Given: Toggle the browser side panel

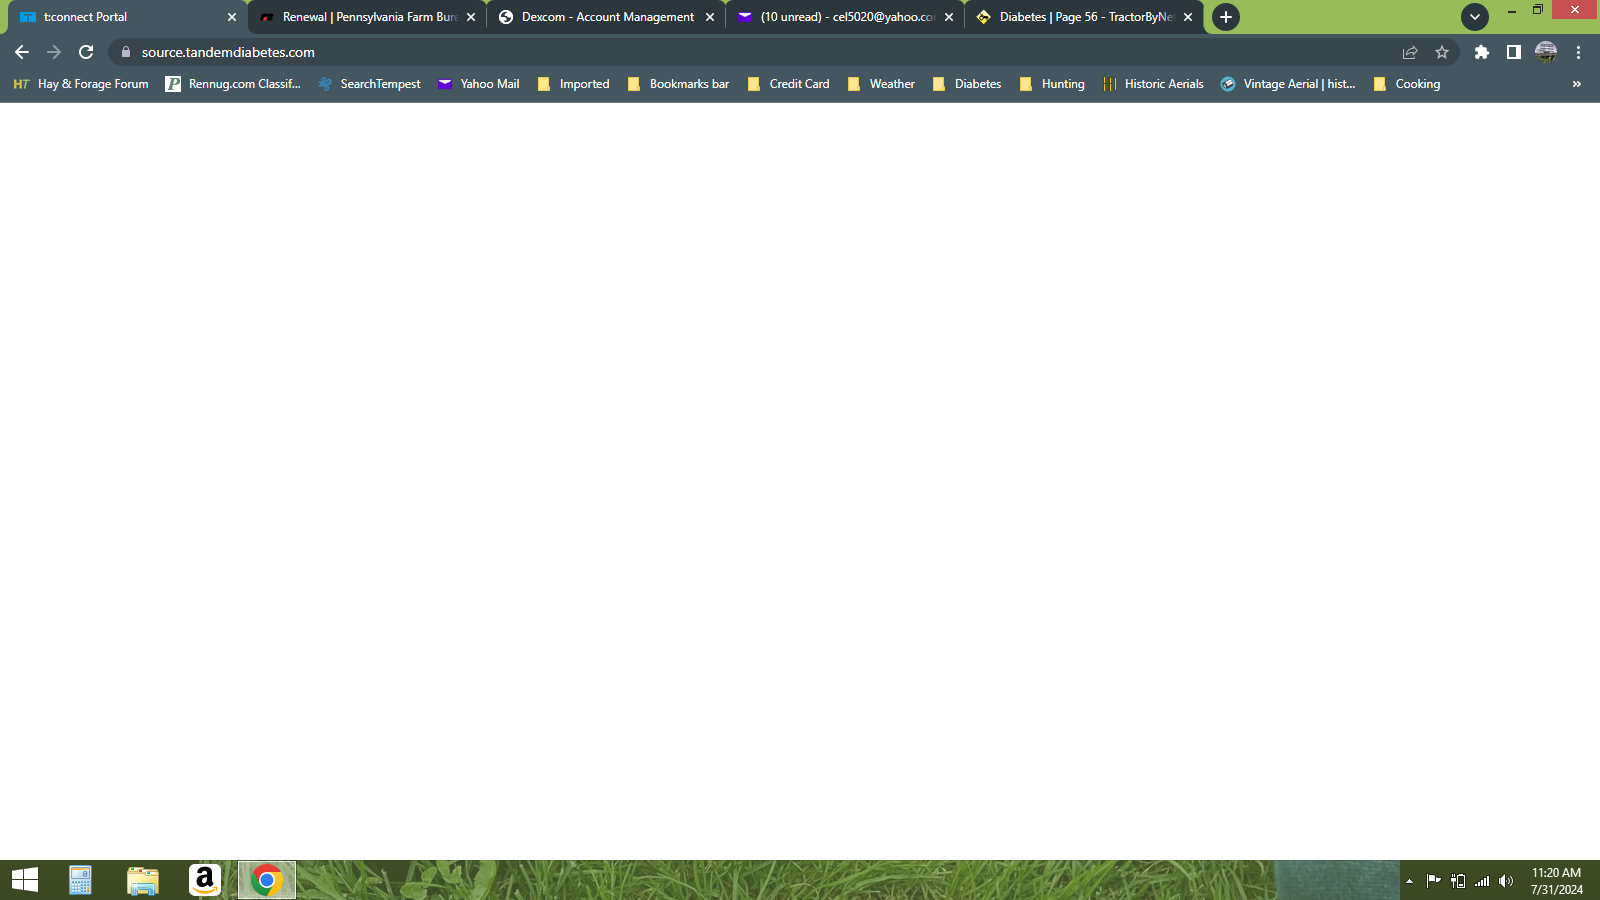Looking at the screenshot, I should (x=1513, y=52).
